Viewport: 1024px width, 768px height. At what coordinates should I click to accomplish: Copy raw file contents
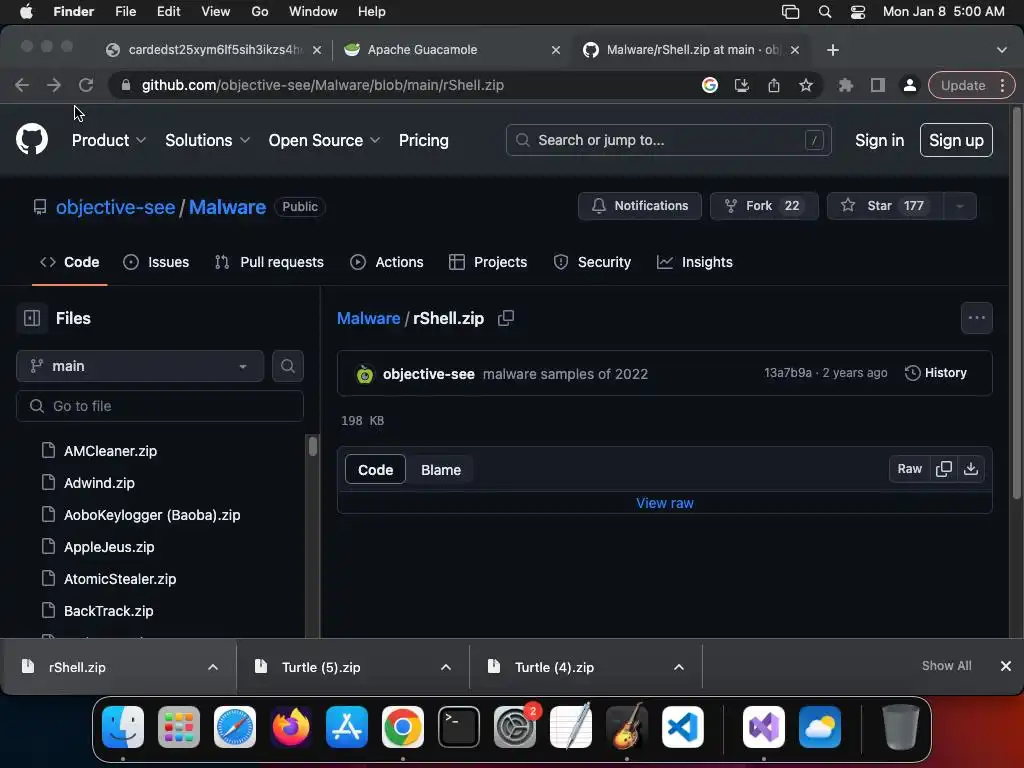click(x=944, y=469)
